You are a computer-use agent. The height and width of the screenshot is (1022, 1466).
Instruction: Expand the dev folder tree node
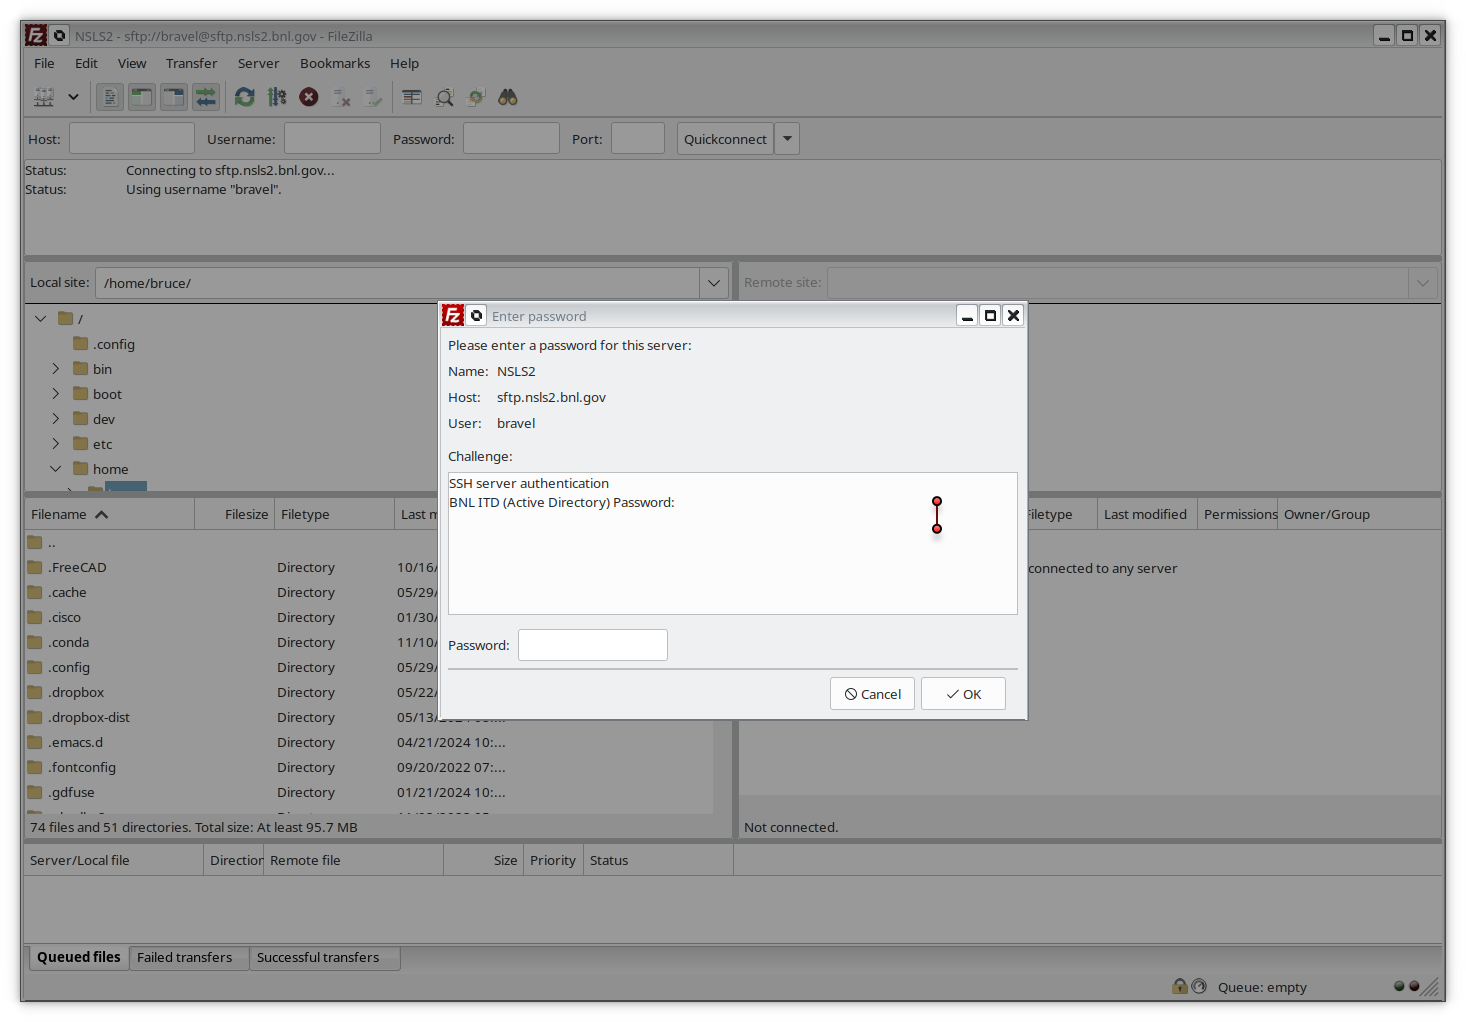click(56, 419)
